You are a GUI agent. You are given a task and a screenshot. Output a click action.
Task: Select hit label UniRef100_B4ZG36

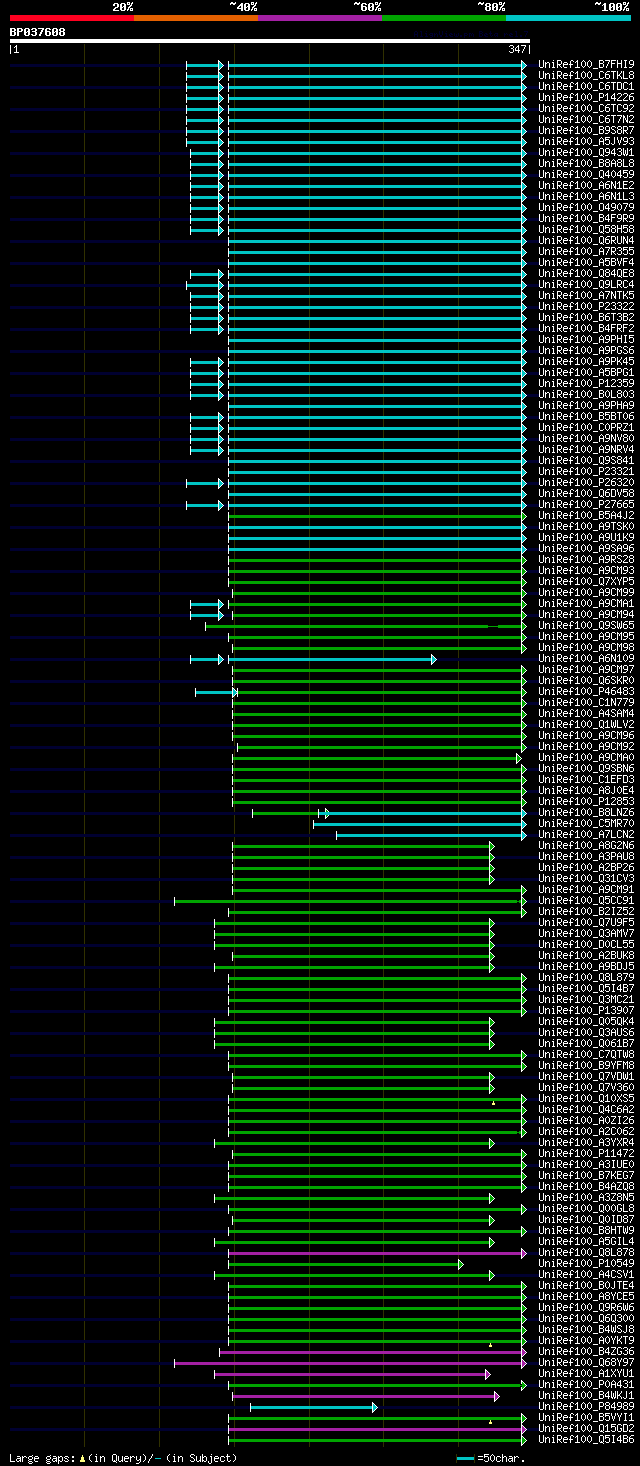[x=586, y=1351]
